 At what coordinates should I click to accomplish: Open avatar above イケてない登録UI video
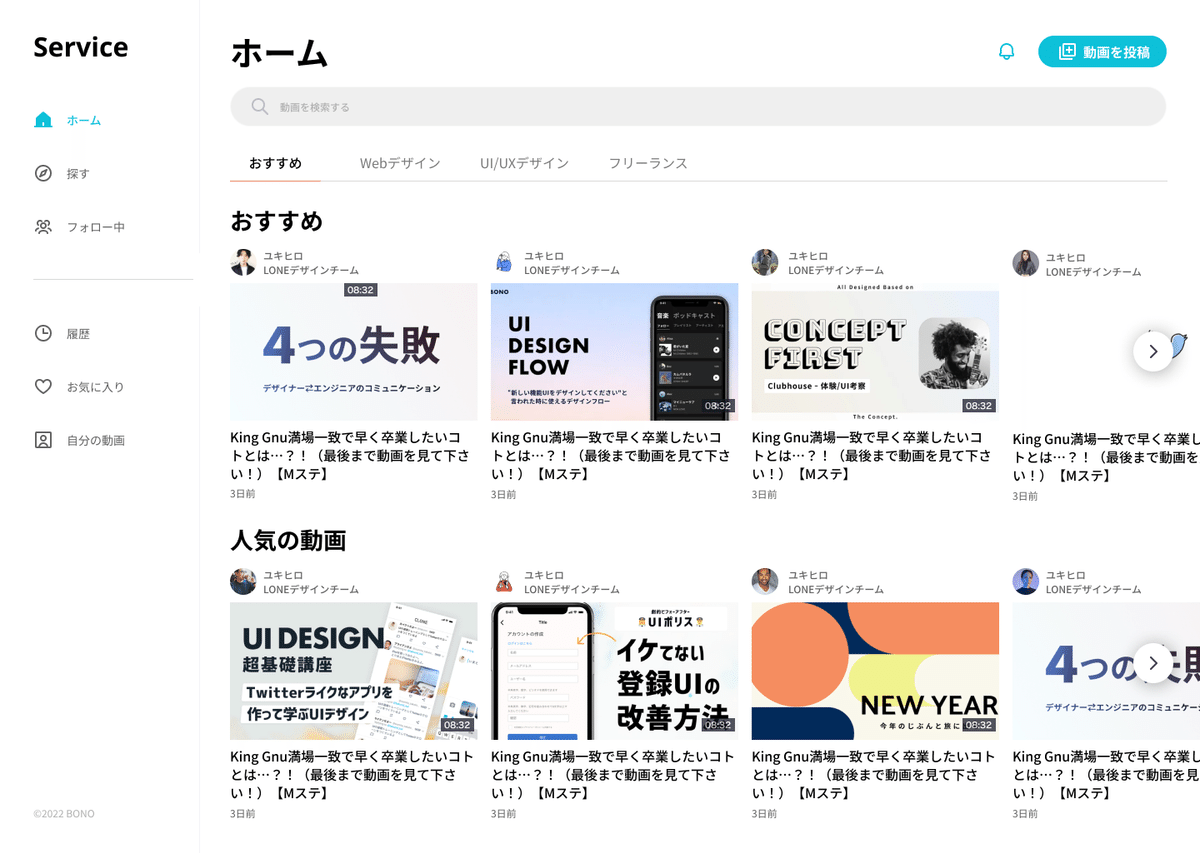[504, 582]
